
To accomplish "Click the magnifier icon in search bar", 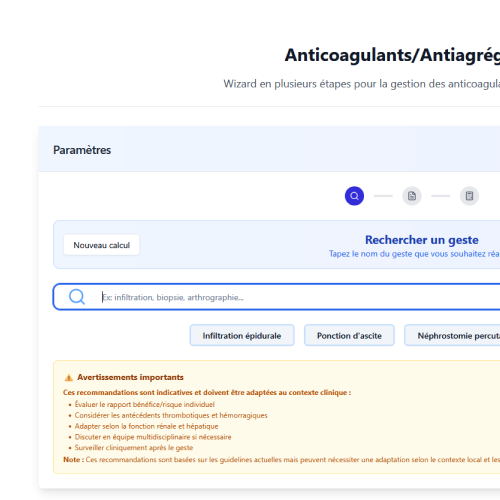I will click(x=77, y=297).
